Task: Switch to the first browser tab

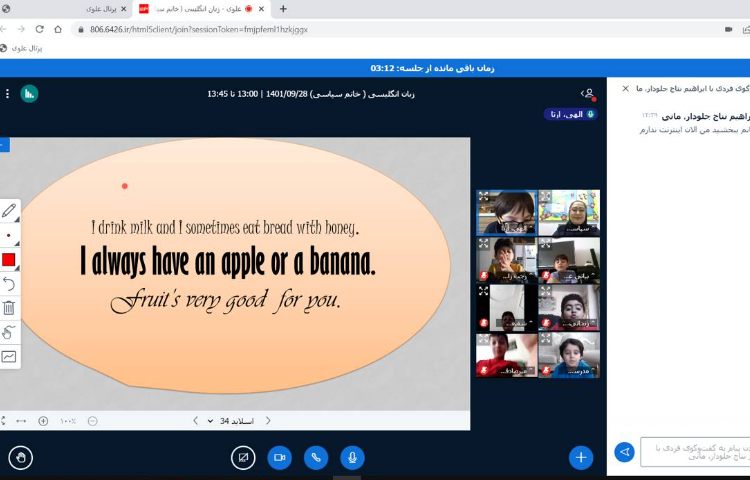Action: pos(98,8)
